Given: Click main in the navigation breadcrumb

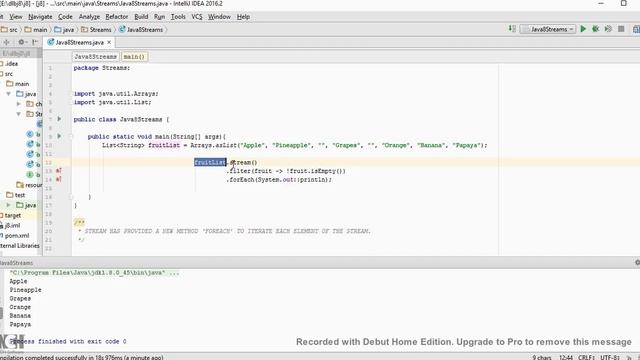Looking at the screenshot, I should [x=36, y=30].
